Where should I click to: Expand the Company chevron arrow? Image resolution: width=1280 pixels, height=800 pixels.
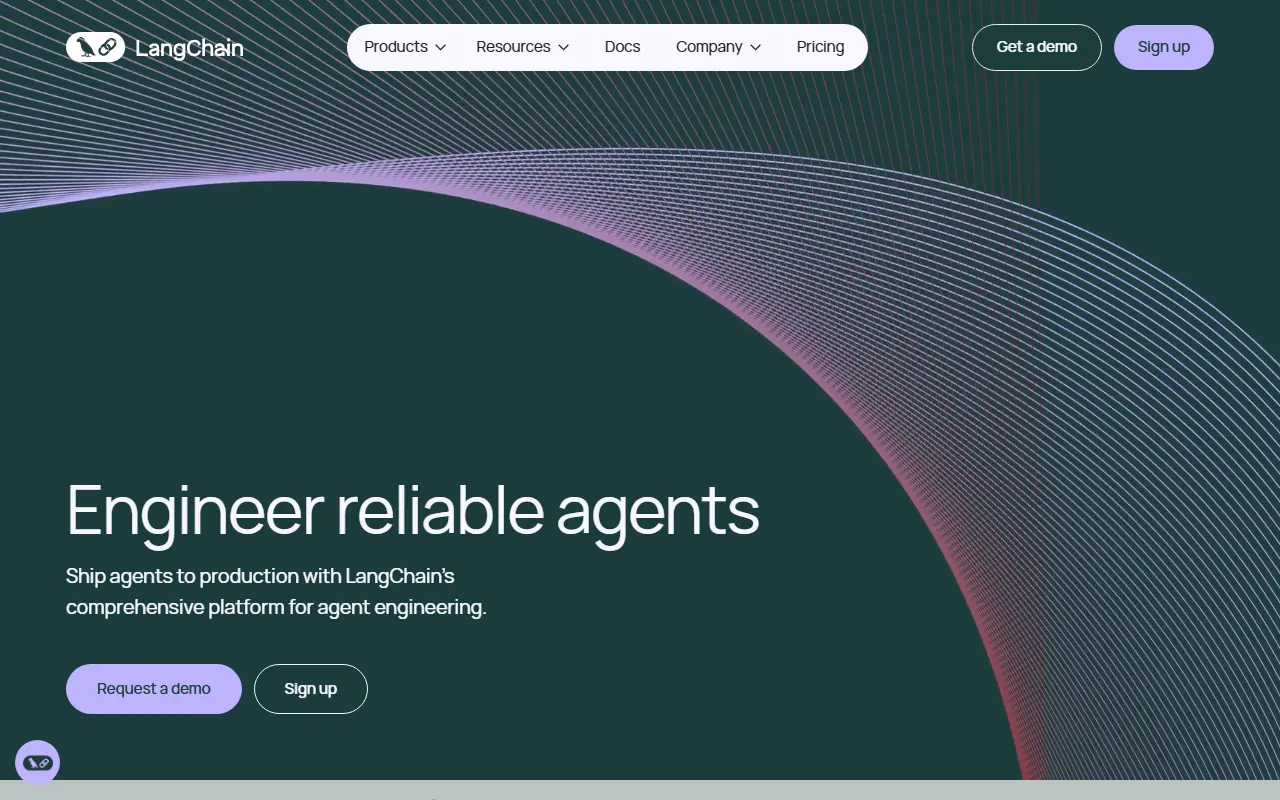pyautogui.click(x=756, y=48)
